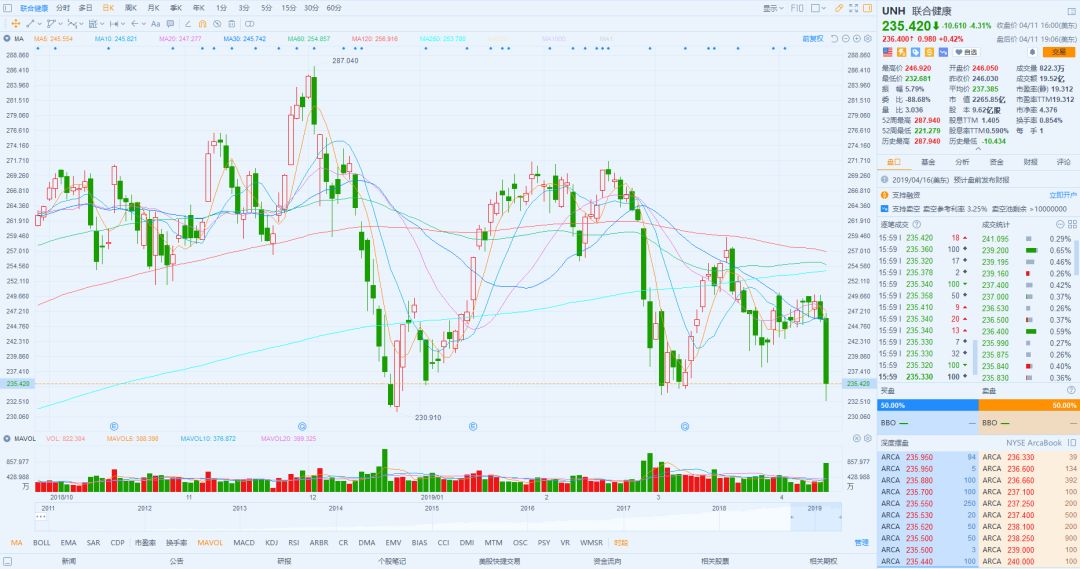Open the quote panel layout icon beside UNH
The height and width of the screenshot is (569, 1080).
coord(1072,11)
